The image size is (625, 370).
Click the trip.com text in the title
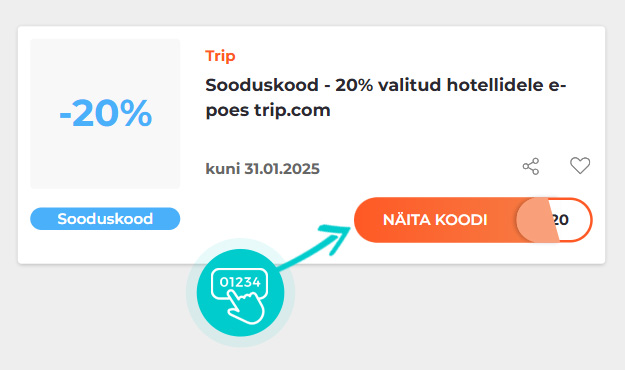pyautogui.click(x=293, y=110)
